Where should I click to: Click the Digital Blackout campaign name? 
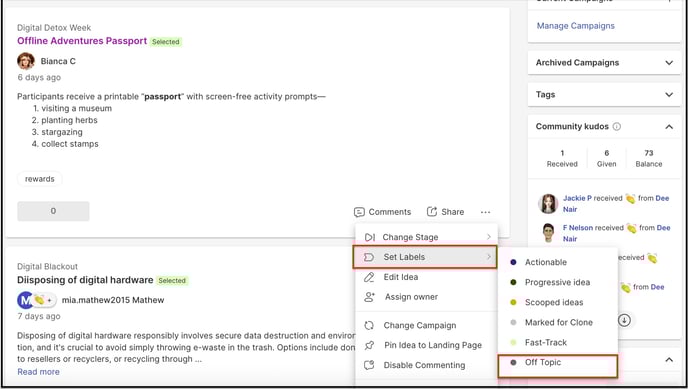tap(47, 267)
